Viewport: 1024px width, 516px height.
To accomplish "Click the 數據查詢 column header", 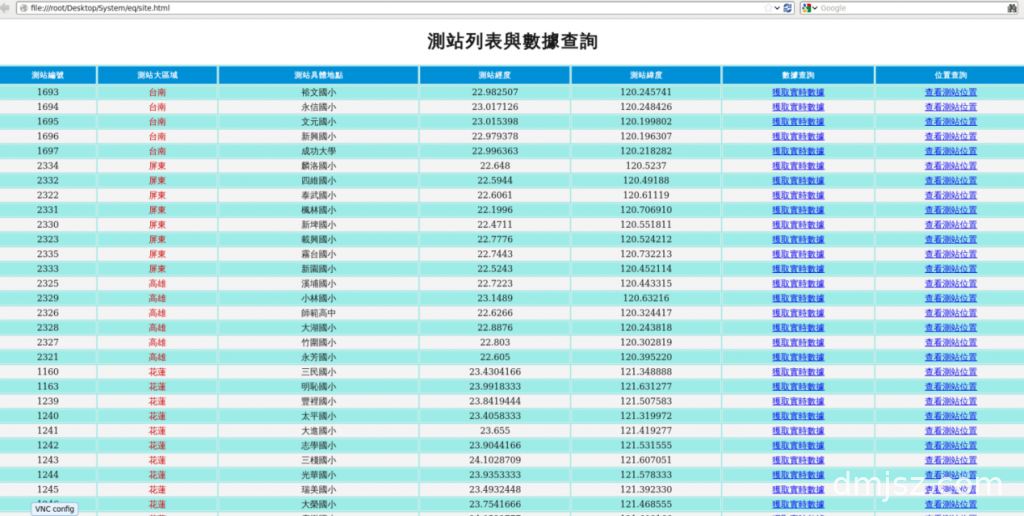I will (798, 75).
